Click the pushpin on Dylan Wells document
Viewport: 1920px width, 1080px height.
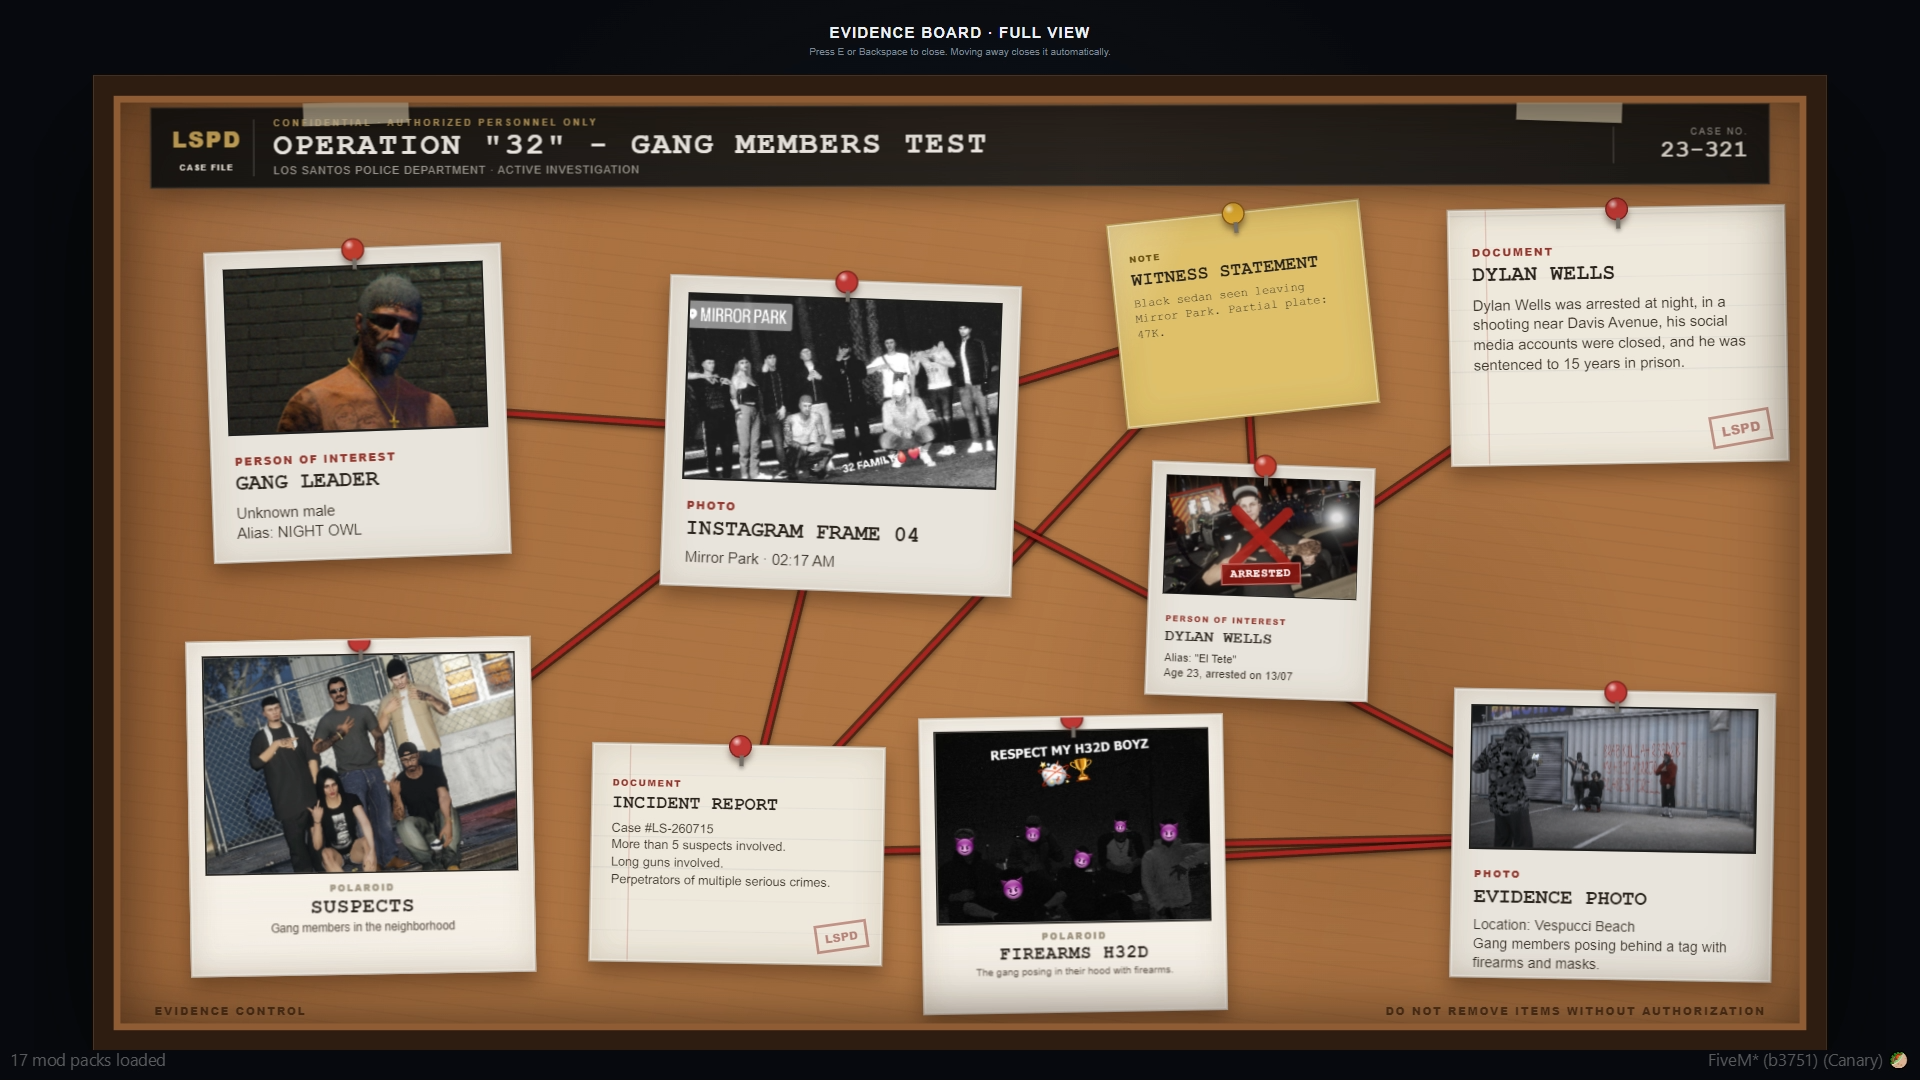1616,210
